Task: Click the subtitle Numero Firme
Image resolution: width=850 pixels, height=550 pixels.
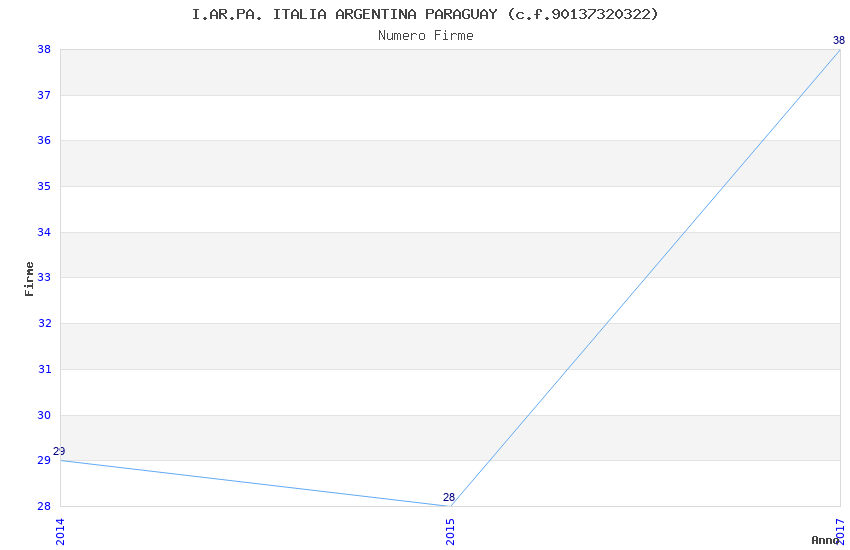Action: coord(426,36)
